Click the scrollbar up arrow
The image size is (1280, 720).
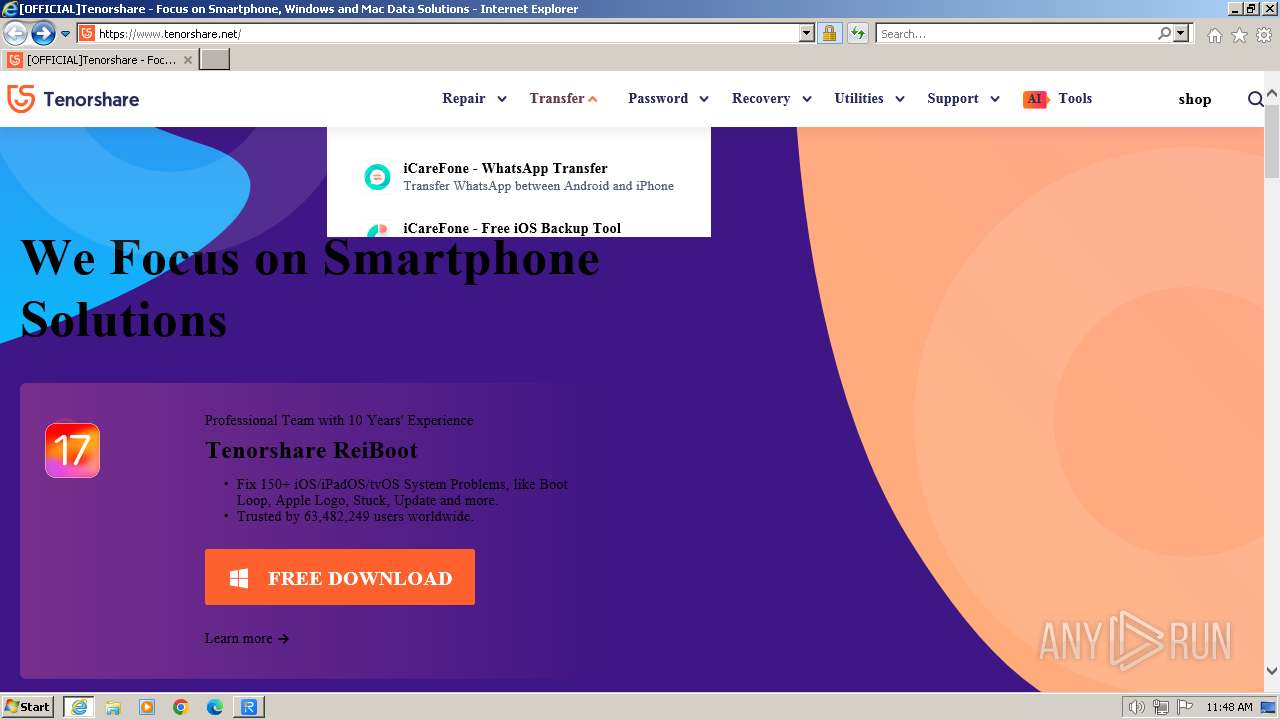1271,94
